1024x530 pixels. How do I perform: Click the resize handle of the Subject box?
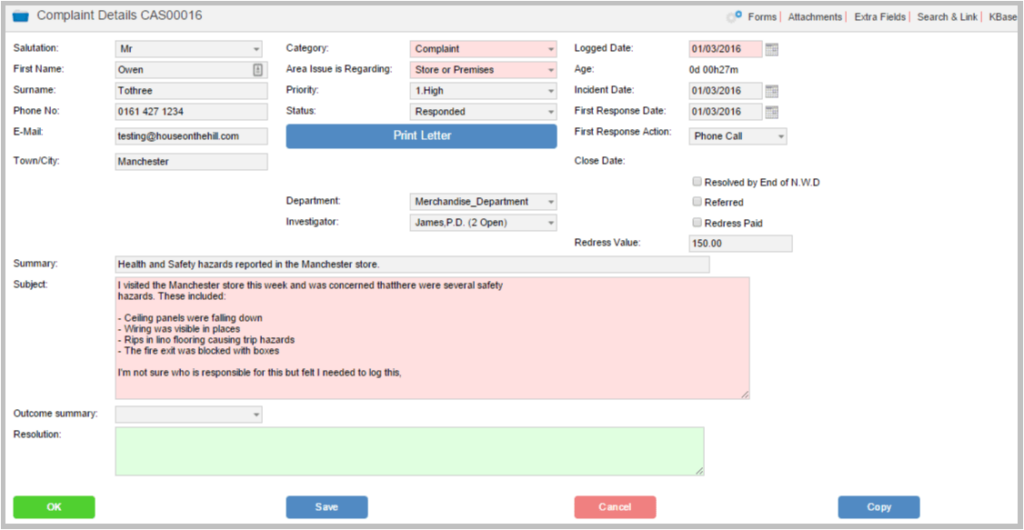[x=745, y=394]
